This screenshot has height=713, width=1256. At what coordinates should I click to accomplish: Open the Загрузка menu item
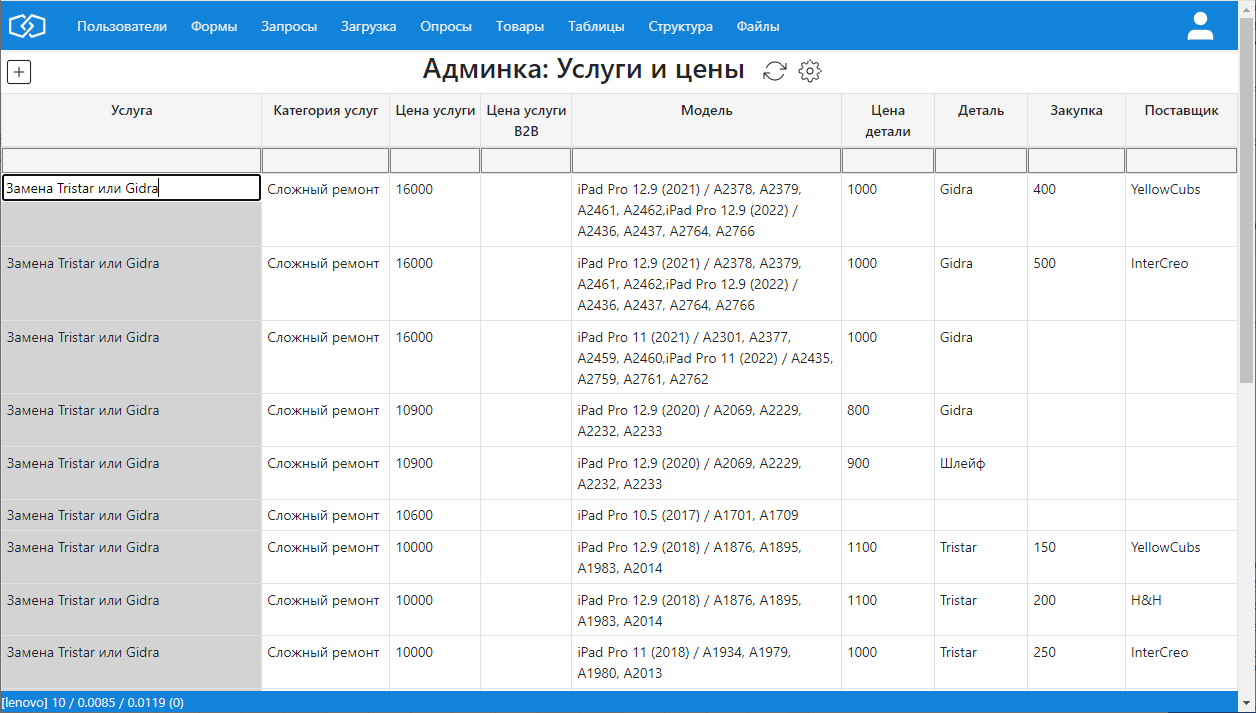[368, 27]
